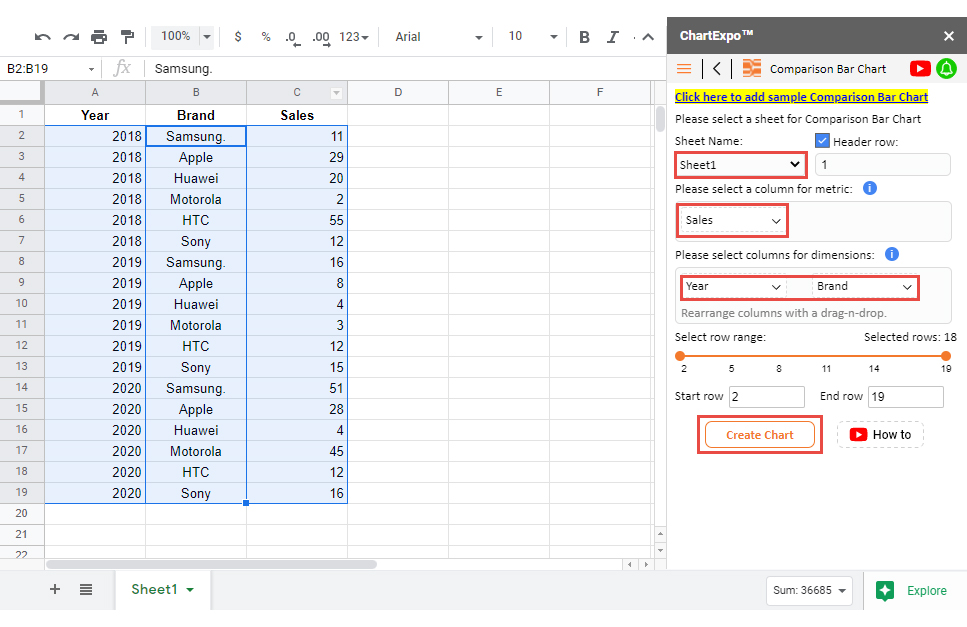
Task: Click info icon next to dimensions label
Action: pos(892,254)
